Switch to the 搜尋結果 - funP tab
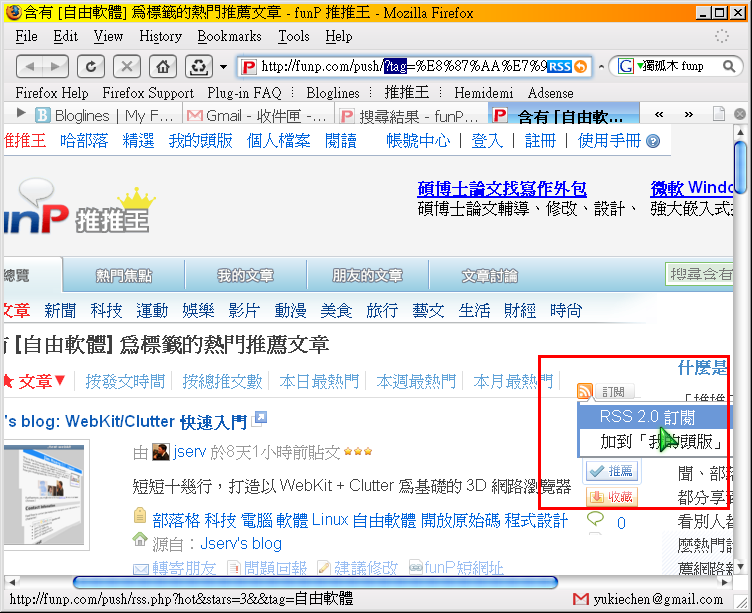752x613 pixels. coord(410,116)
